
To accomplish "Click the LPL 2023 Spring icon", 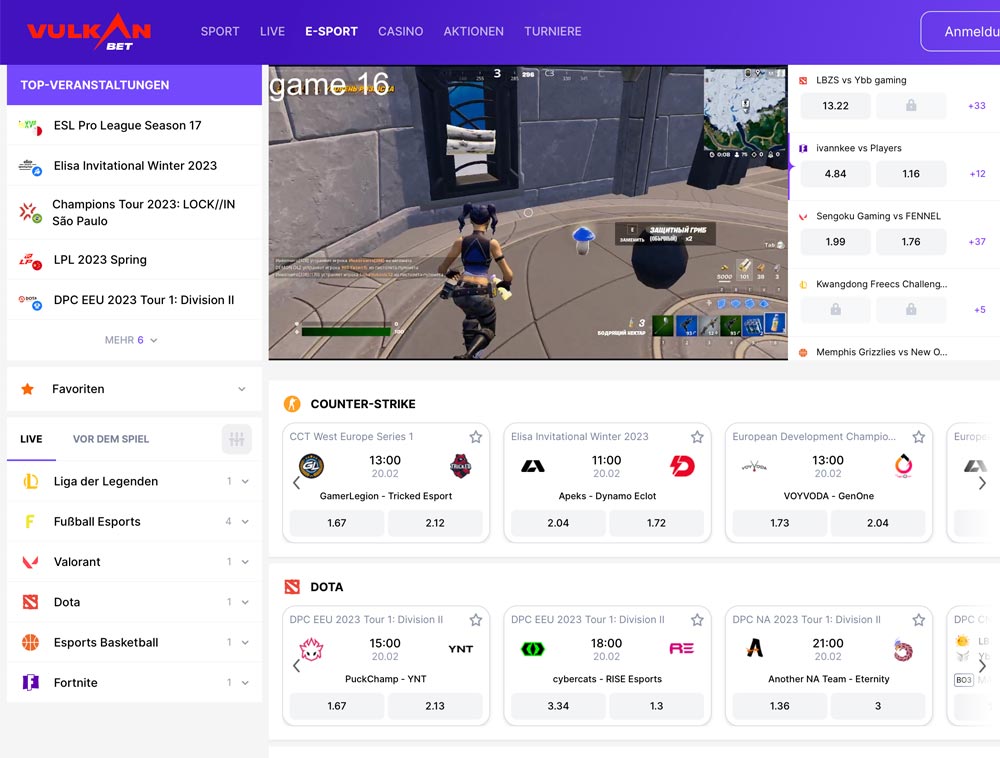I will pos(31,260).
